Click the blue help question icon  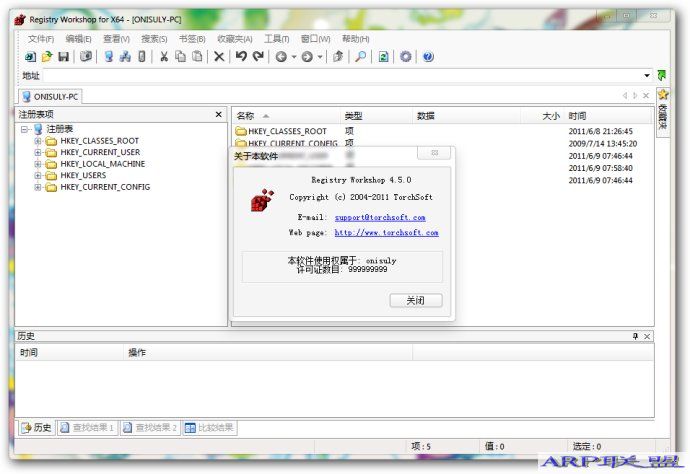(x=428, y=56)
